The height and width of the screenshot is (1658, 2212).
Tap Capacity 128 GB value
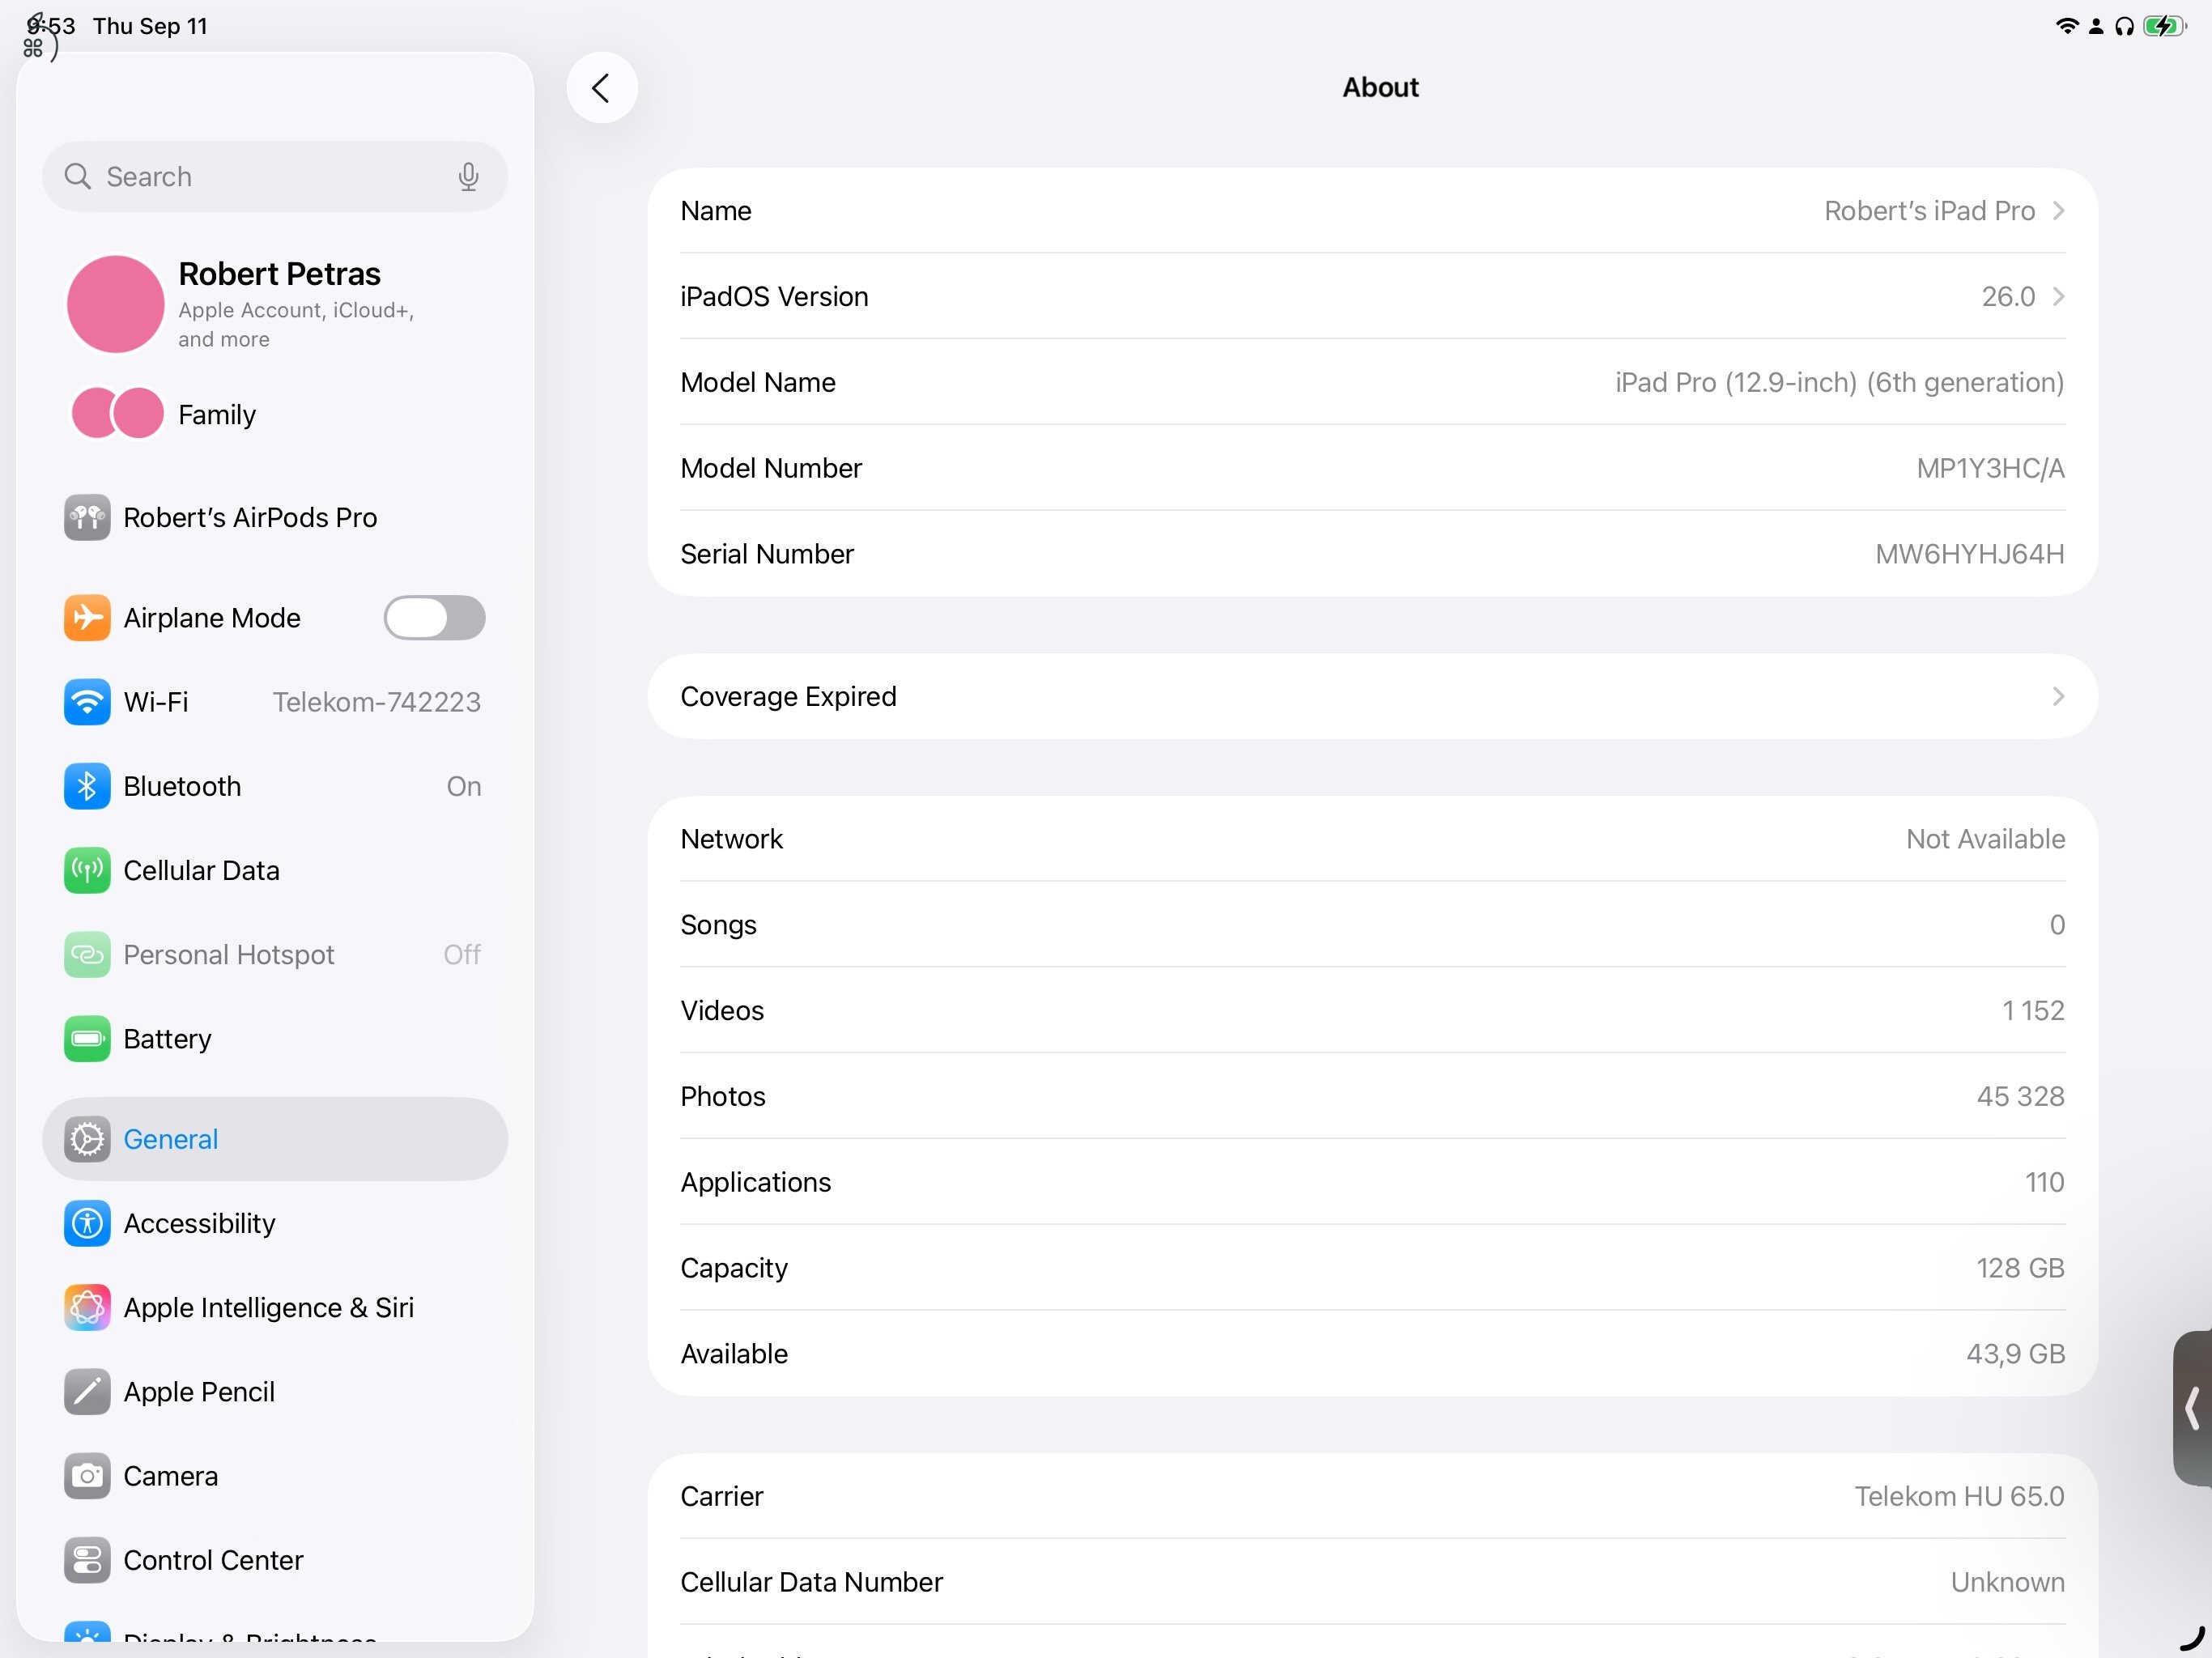click(x=2020, y=1269)
